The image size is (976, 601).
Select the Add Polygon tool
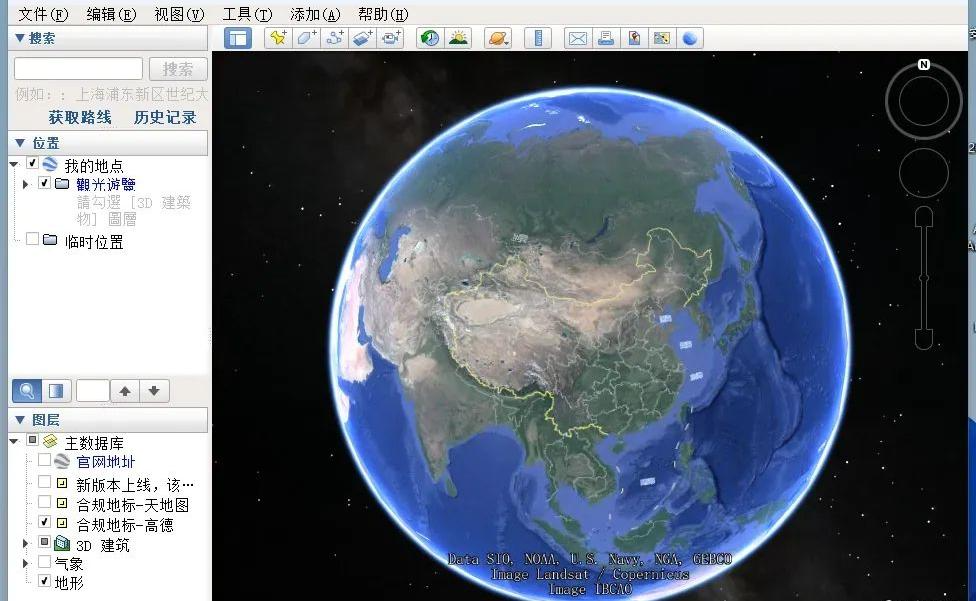306,38
